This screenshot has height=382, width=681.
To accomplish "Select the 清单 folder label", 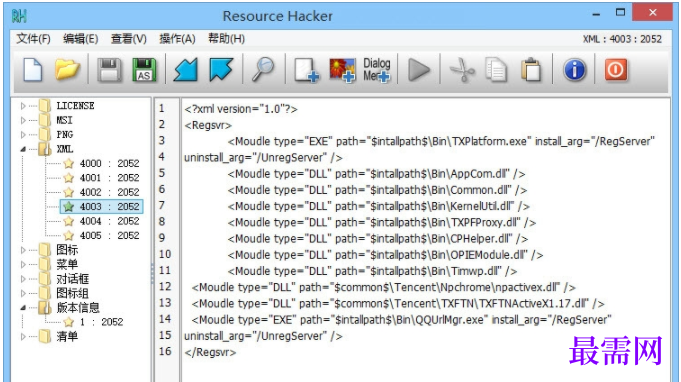I will coord(67,336).
